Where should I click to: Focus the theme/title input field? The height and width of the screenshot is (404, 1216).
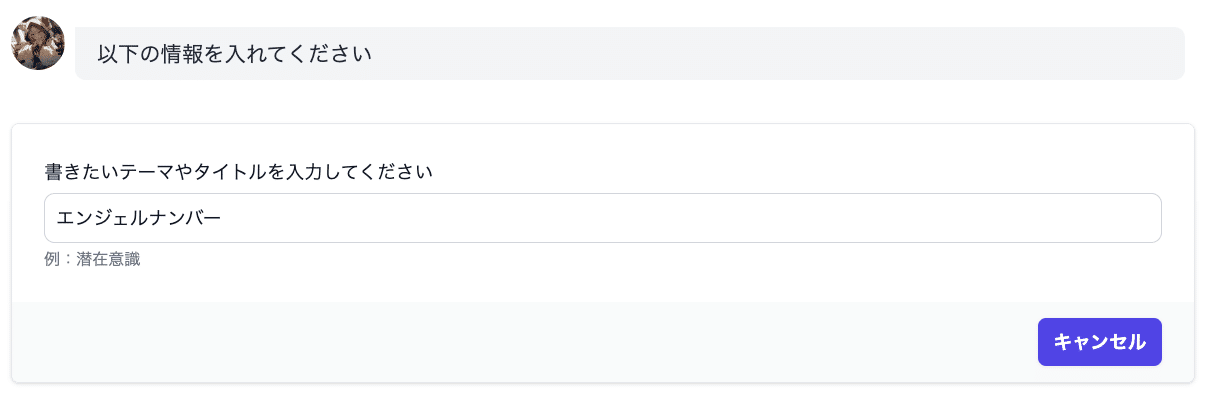603,218
